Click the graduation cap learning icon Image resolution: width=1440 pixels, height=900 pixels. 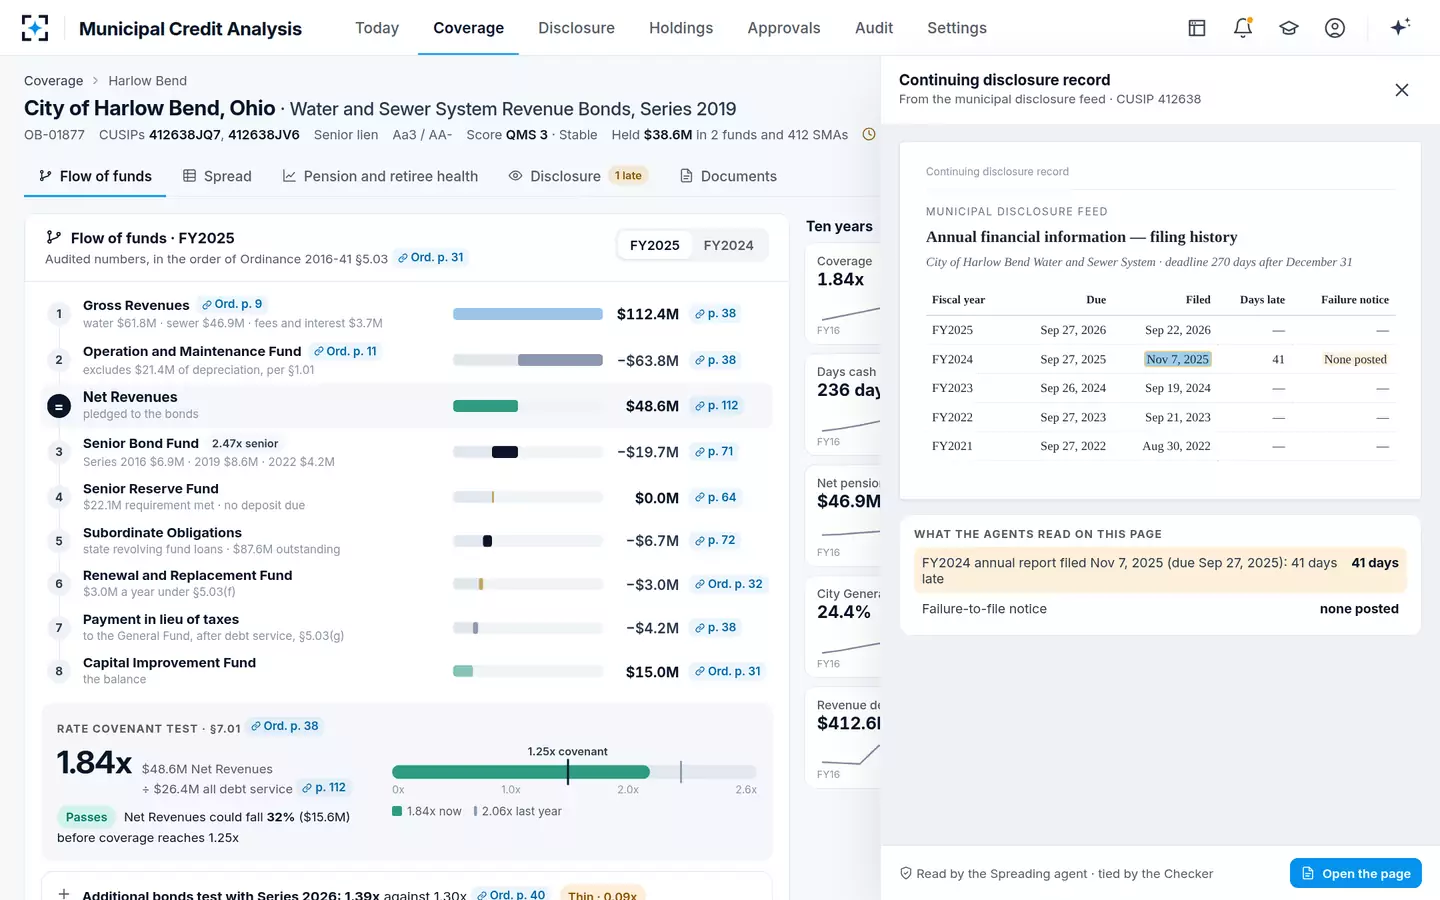[x=1289, y=28]
